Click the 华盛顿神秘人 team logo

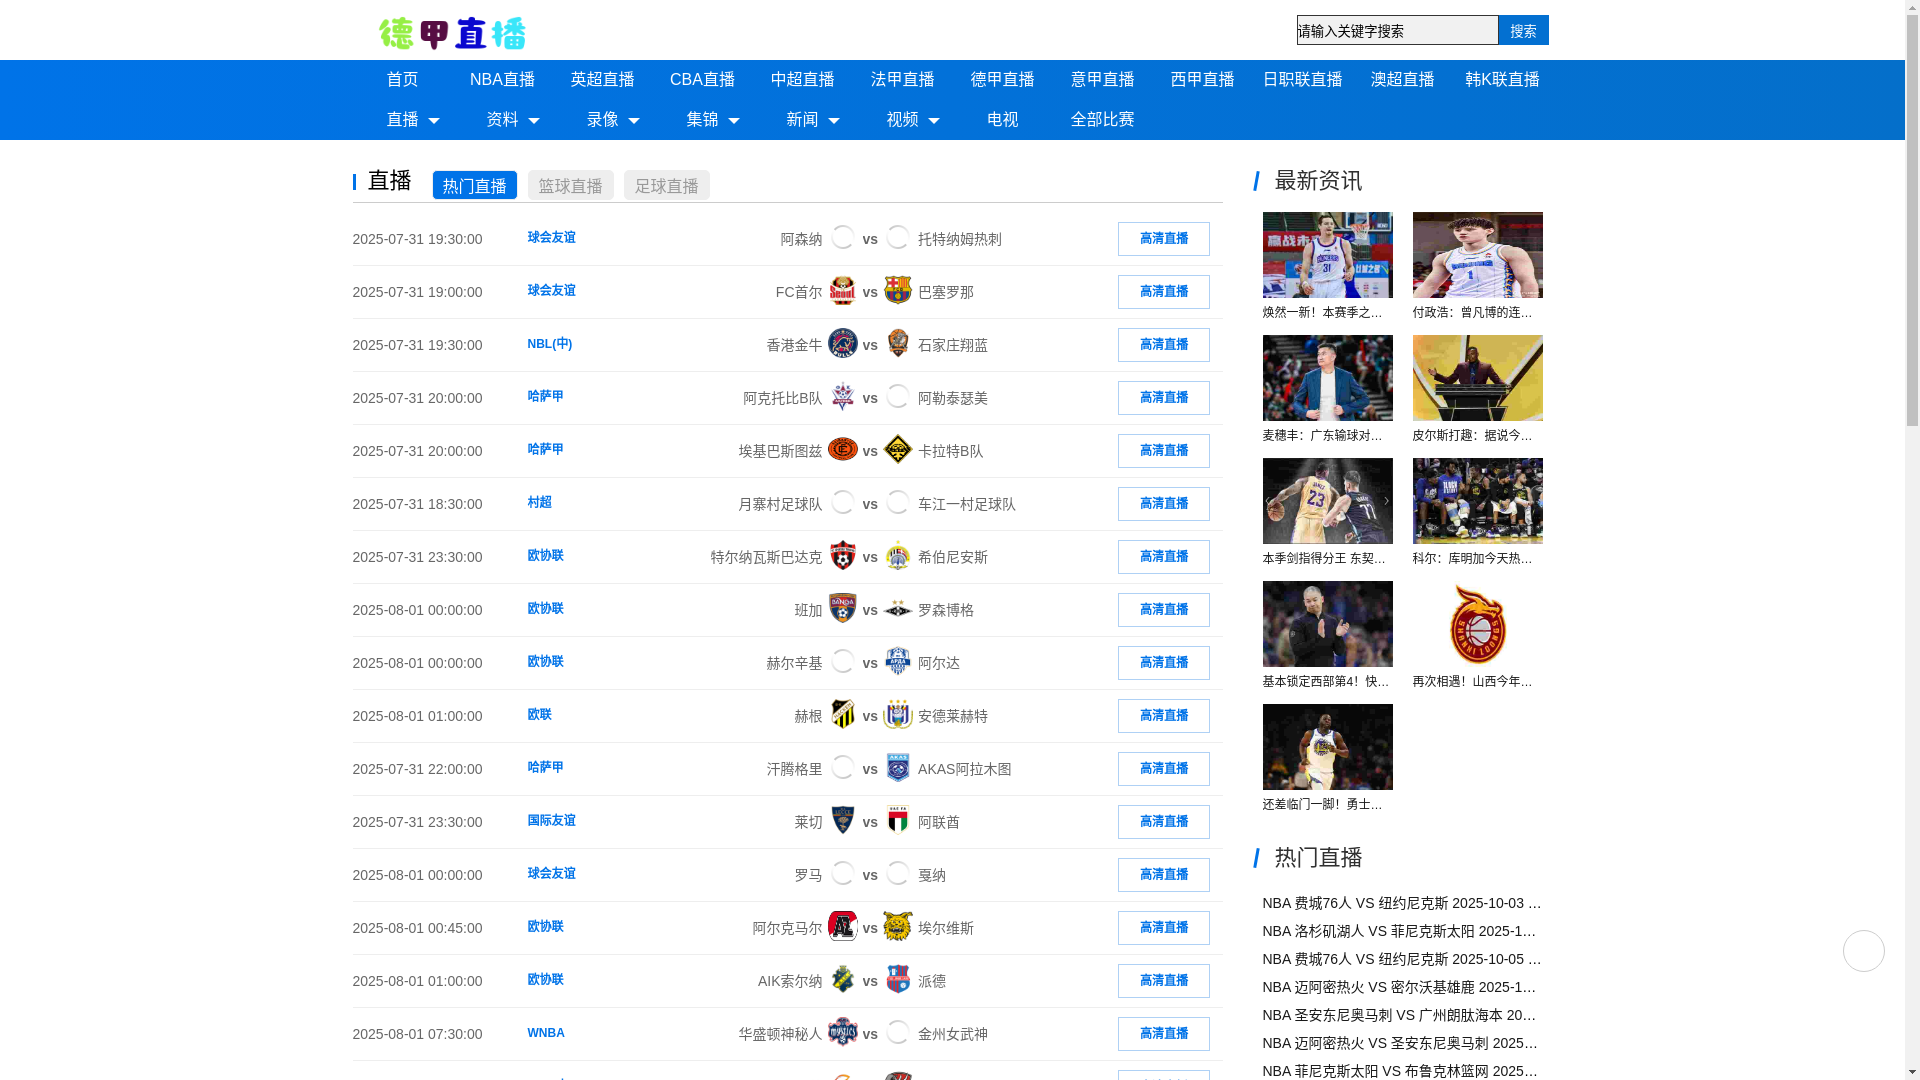pos(843,1033)
